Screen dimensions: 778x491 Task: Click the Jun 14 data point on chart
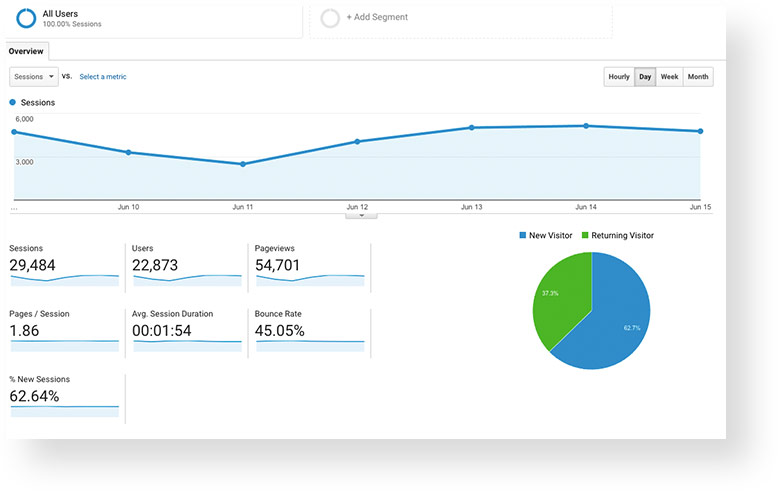pyautogui.click(x=586, y=126)
